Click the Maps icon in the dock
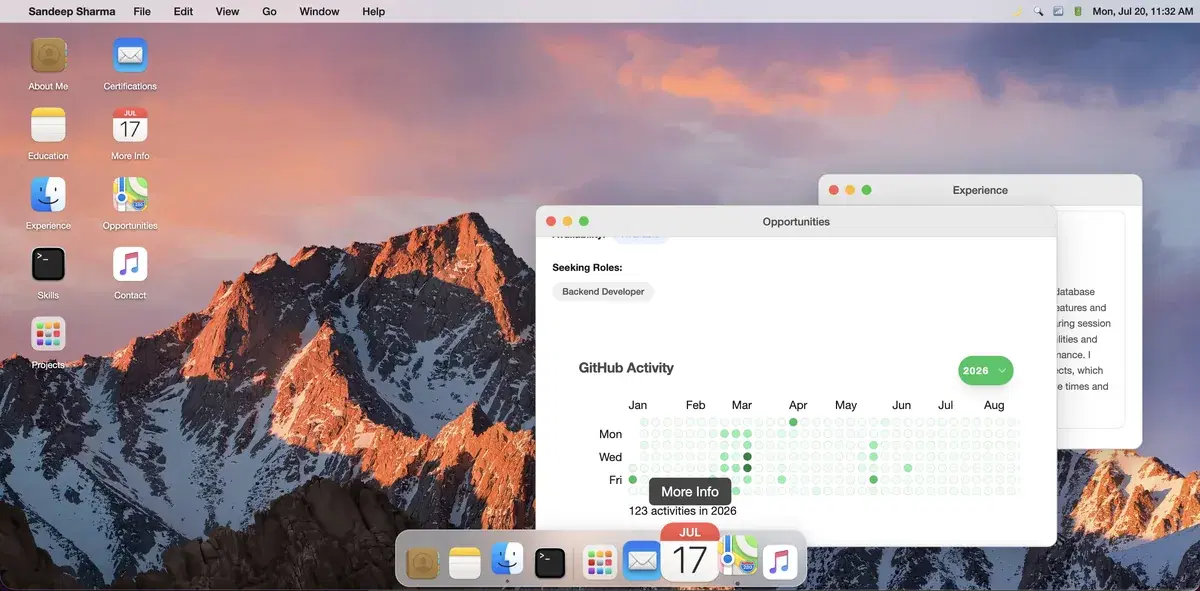Viewport: 1200px width, 591px height. (x=738, y=553)
